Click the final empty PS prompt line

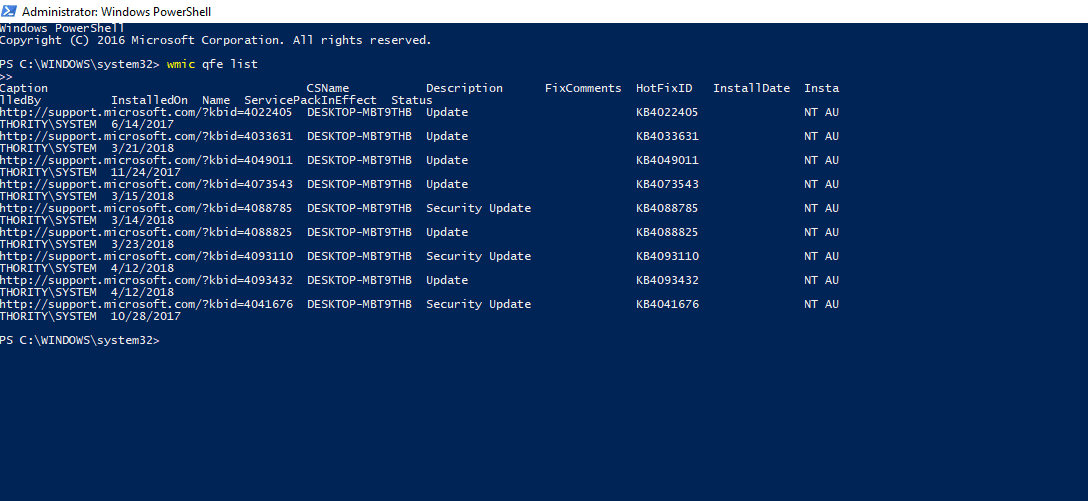point(80,340)
